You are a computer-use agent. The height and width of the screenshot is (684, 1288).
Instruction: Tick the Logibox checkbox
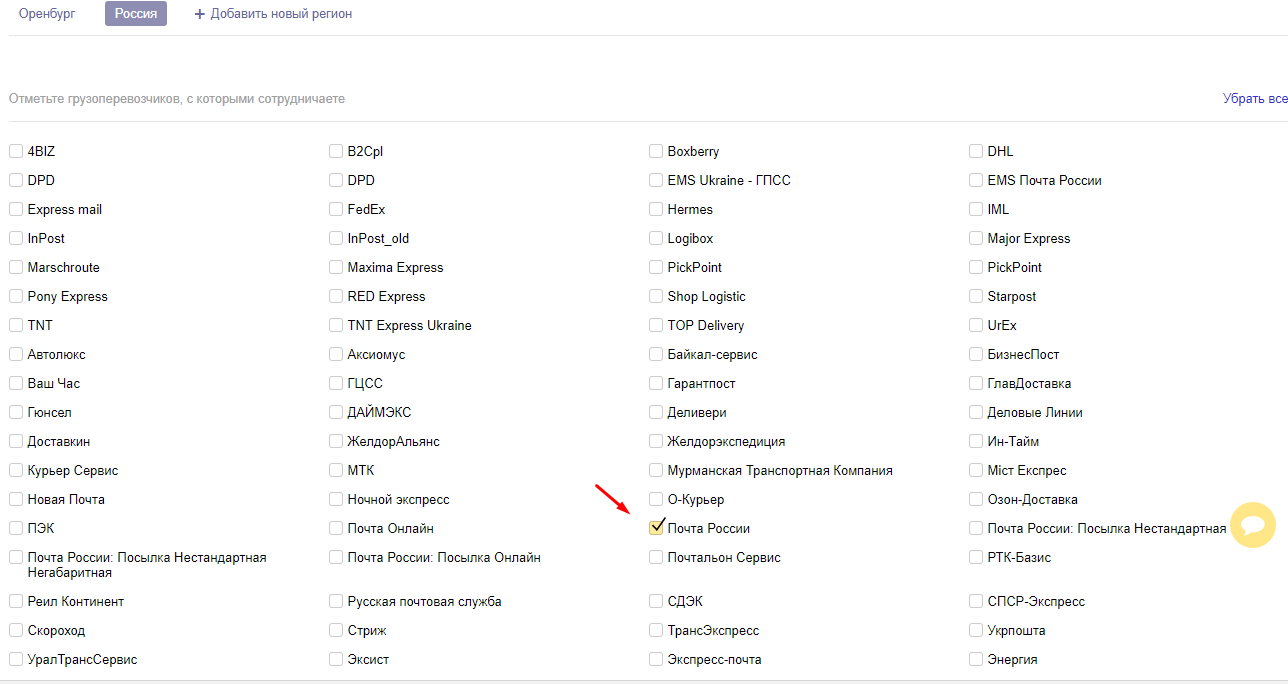click(656, 238)
